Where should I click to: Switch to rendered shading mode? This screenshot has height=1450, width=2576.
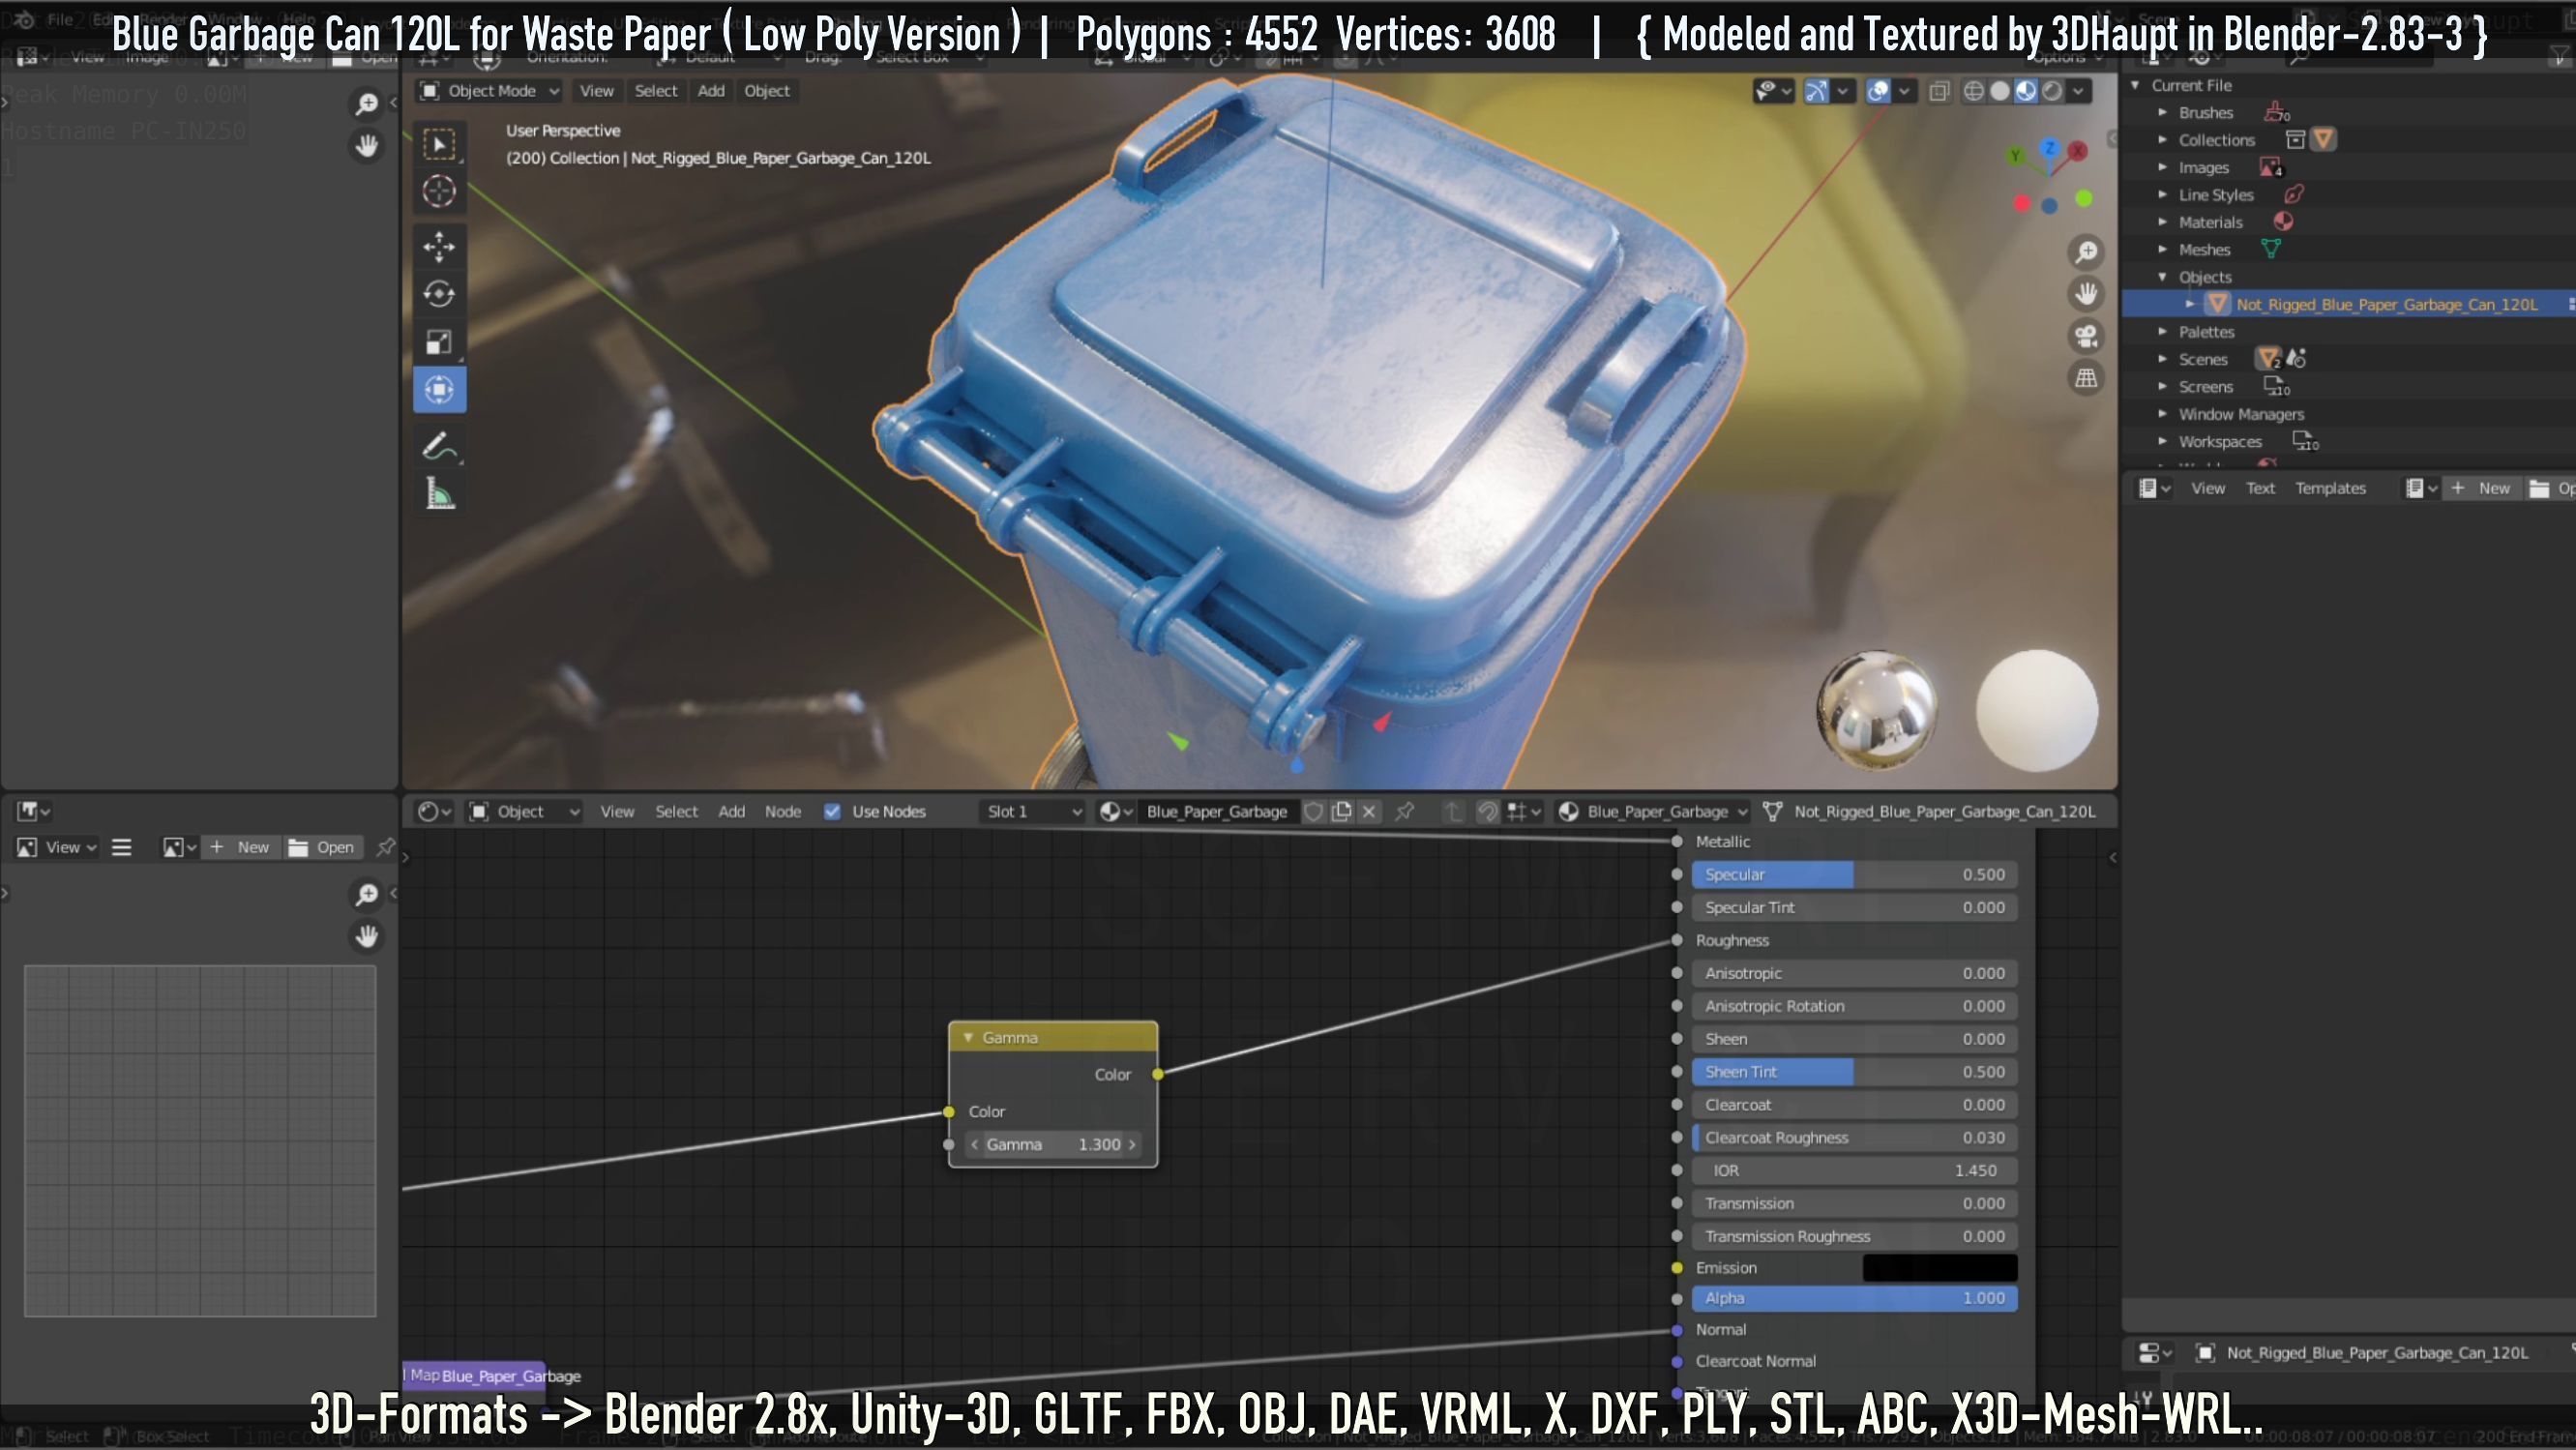point(2052,91)
